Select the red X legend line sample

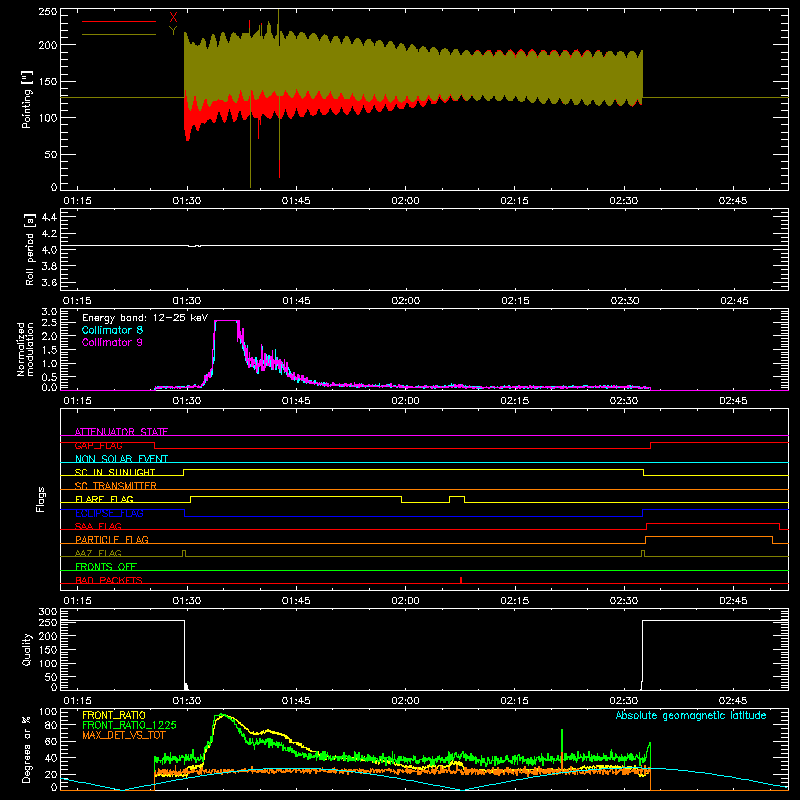pos(119,21)
